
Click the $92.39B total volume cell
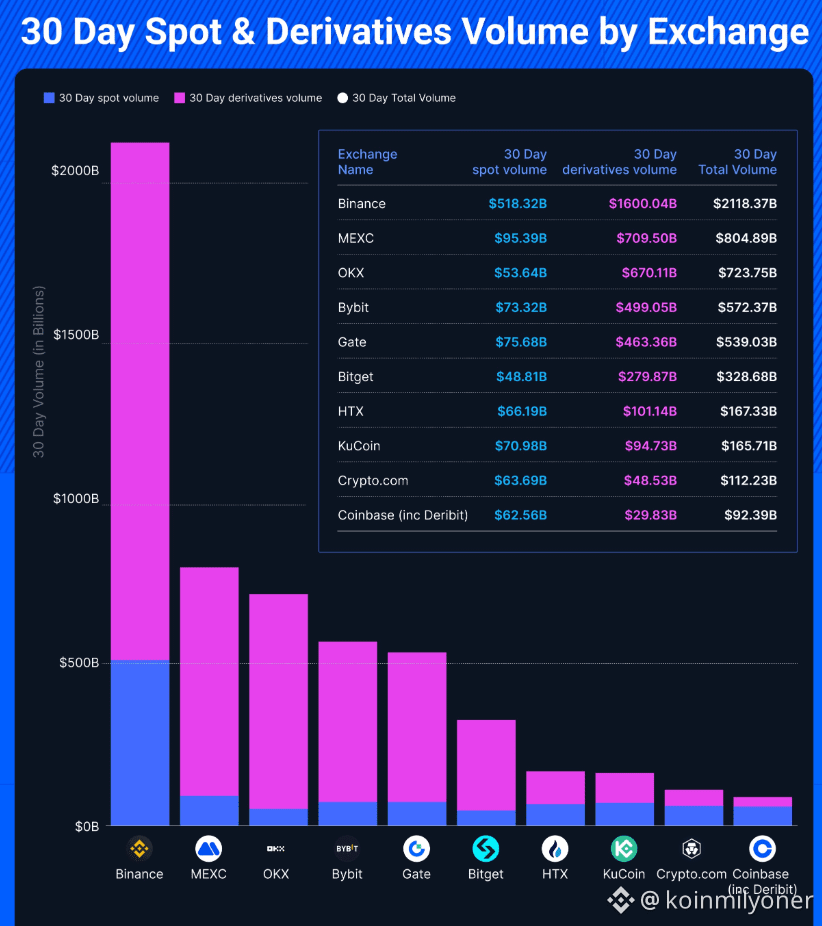[x=751, y=515]
